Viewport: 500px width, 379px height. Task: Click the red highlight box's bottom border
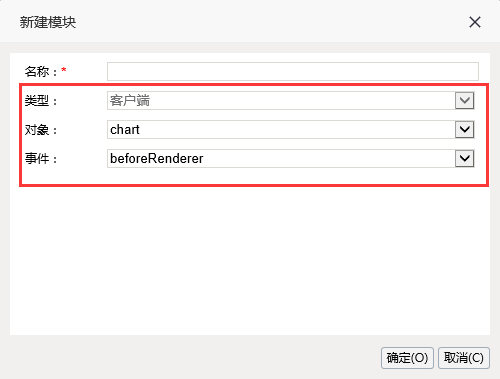click(254, 185)
